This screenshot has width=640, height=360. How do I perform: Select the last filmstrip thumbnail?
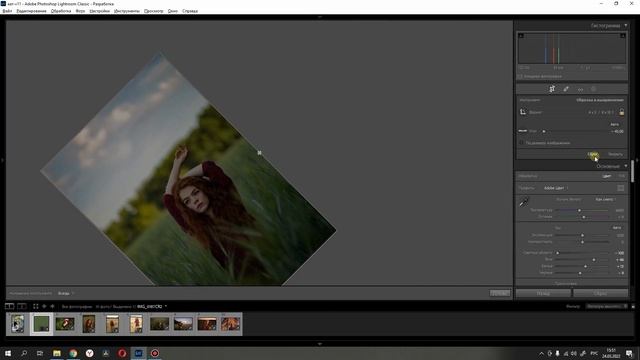[231, 324]
